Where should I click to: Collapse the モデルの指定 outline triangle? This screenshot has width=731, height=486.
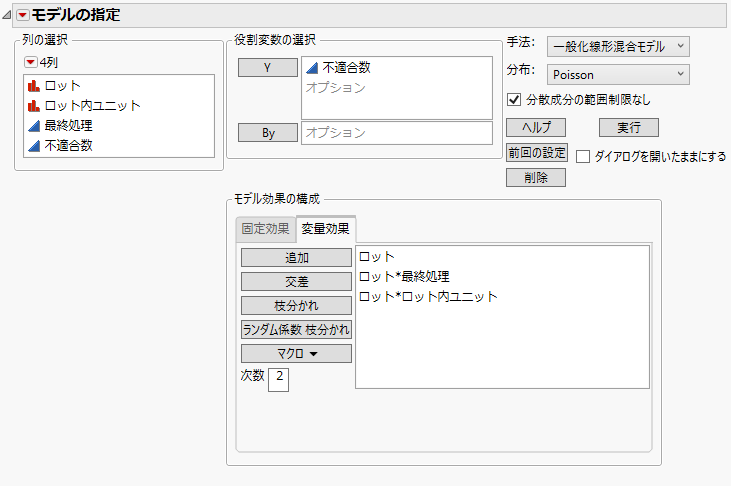(9, 16)
